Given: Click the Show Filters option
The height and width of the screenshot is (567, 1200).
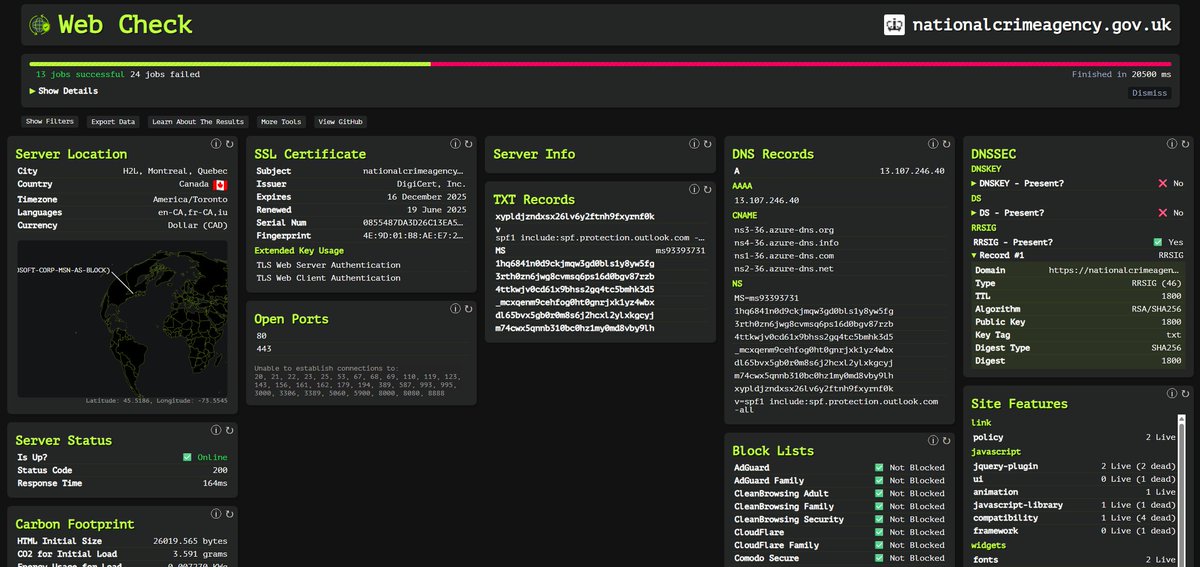Looking at the screenshot, I should (x=50, y=122).
